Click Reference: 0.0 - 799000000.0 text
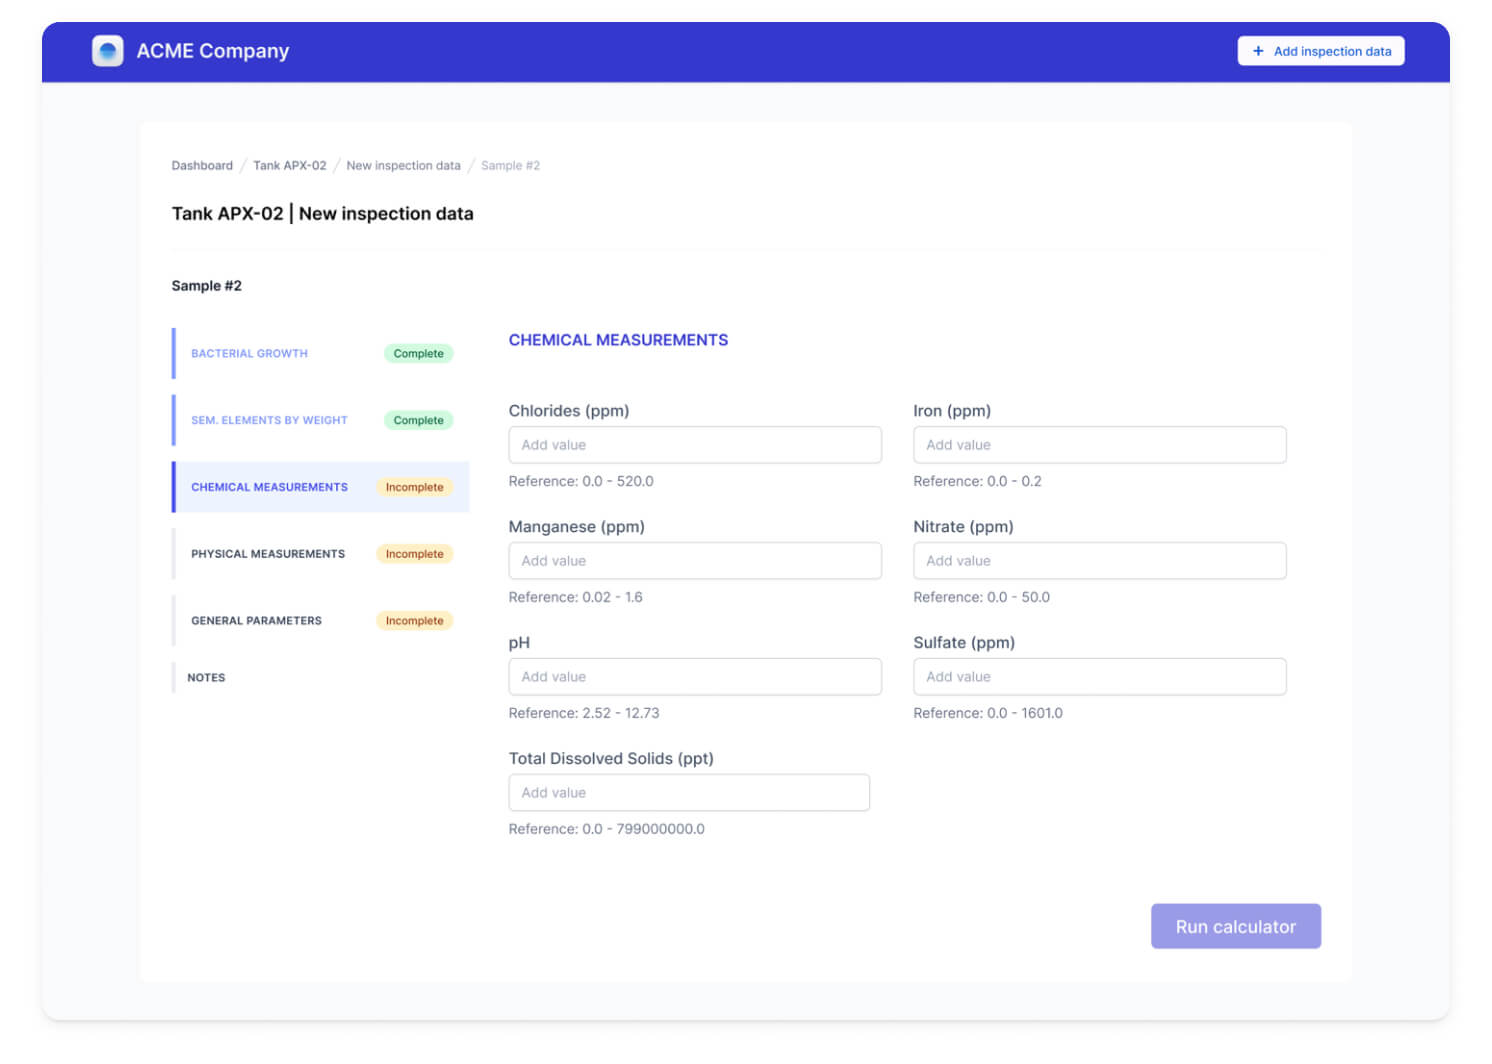1492x1064 pixels. (606, 830)
